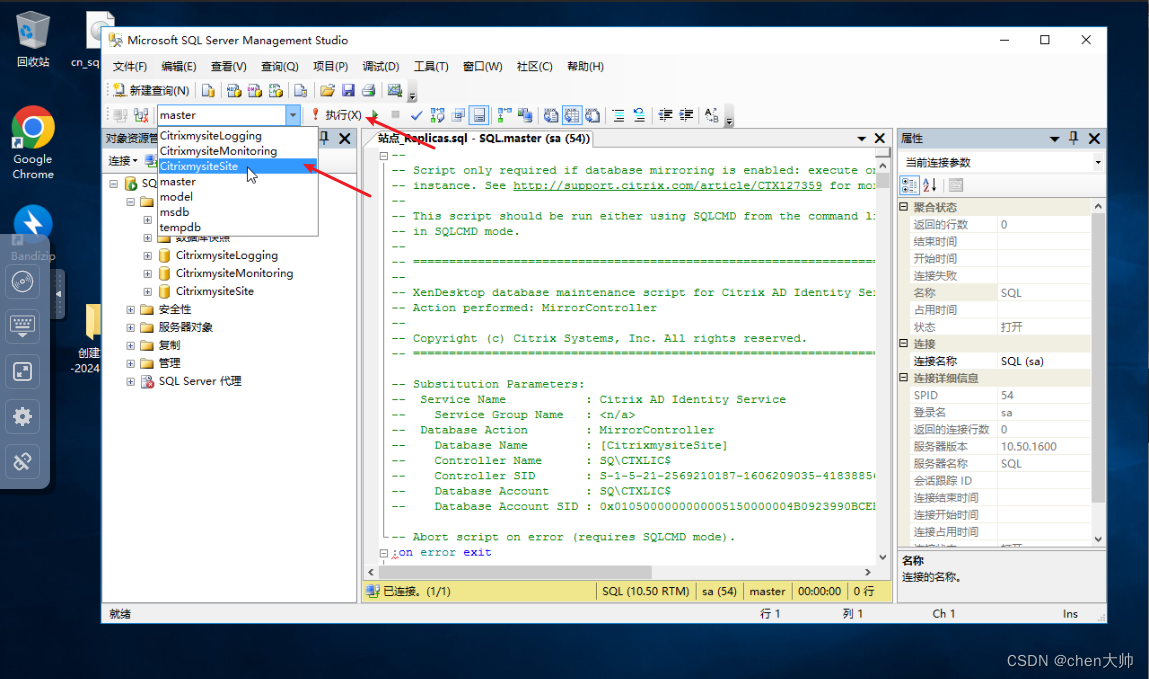Toggle Include Actual Execution Plan
The width and height of the screenshot is (1149, 679).
(x=505, y=115)
